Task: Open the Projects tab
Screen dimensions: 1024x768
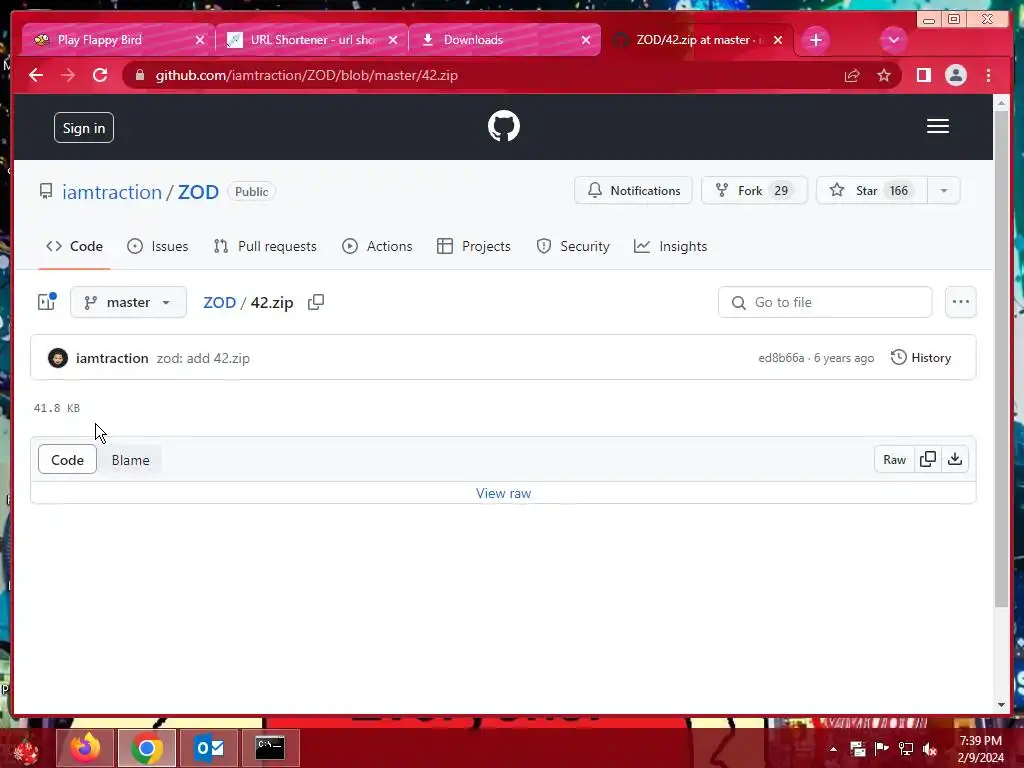Action: point(473,246)
